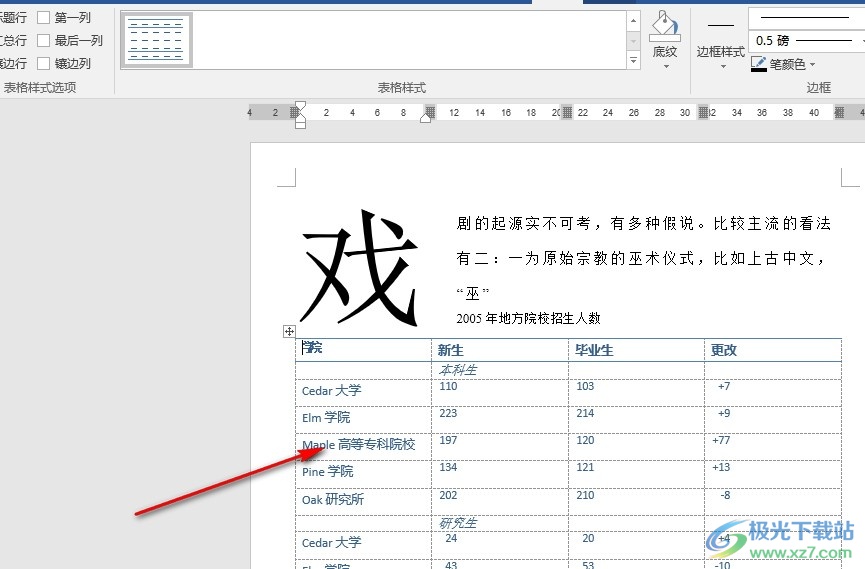Click the ruler column marker near 21

pyautogui.click(x=567, y=113)
